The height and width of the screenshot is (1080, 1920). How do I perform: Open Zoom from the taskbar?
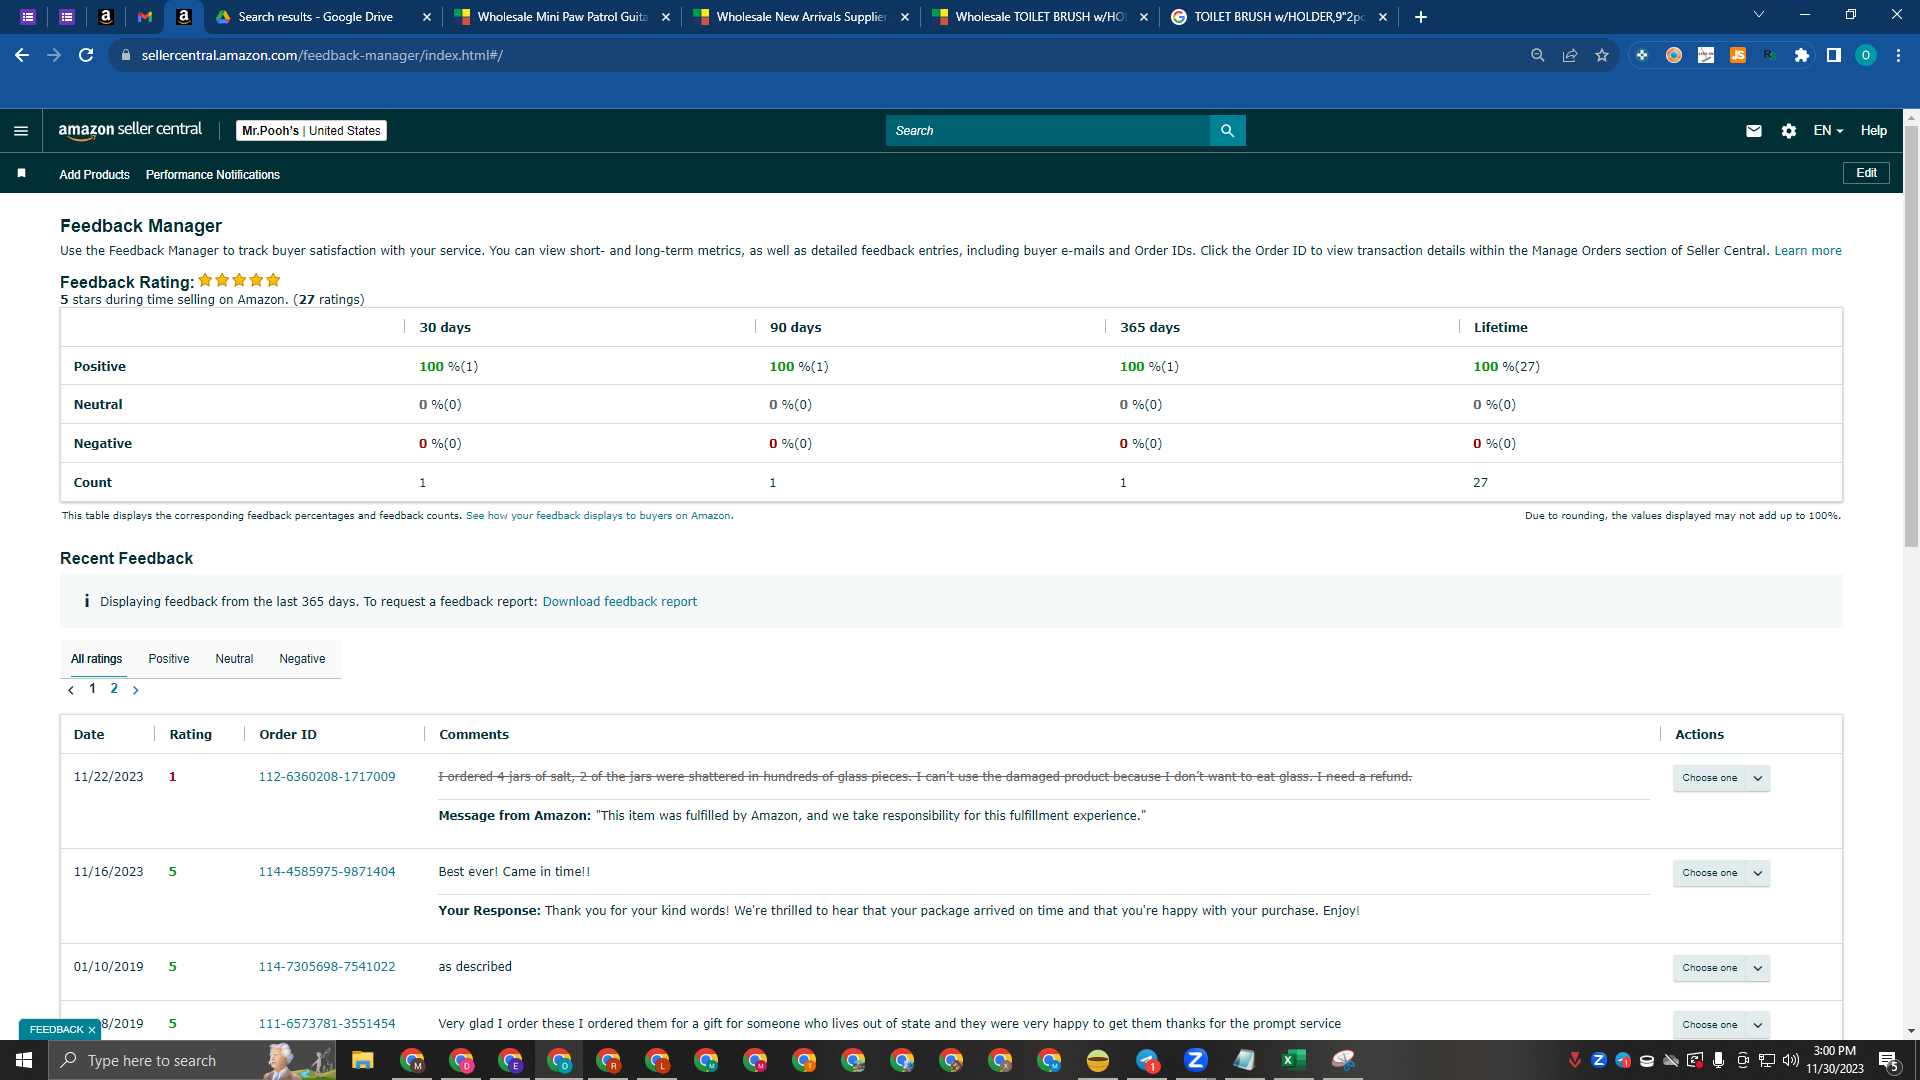(x=1195, y=1060)
